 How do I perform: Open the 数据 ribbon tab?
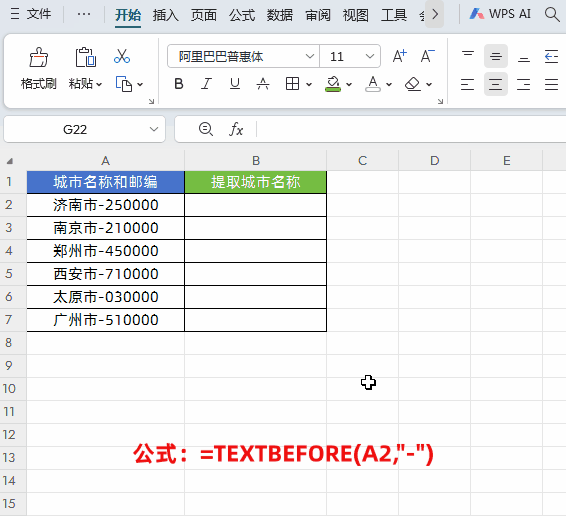[x=280, y=15]
